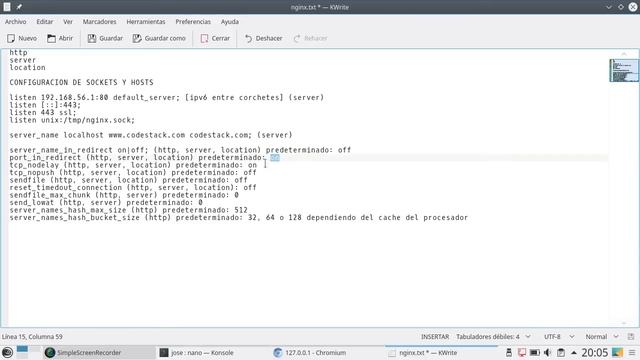Click line 'send_lowat (http, server)'
The height and width of the screenshot is (360, 640).
click(x=106, y=202)
